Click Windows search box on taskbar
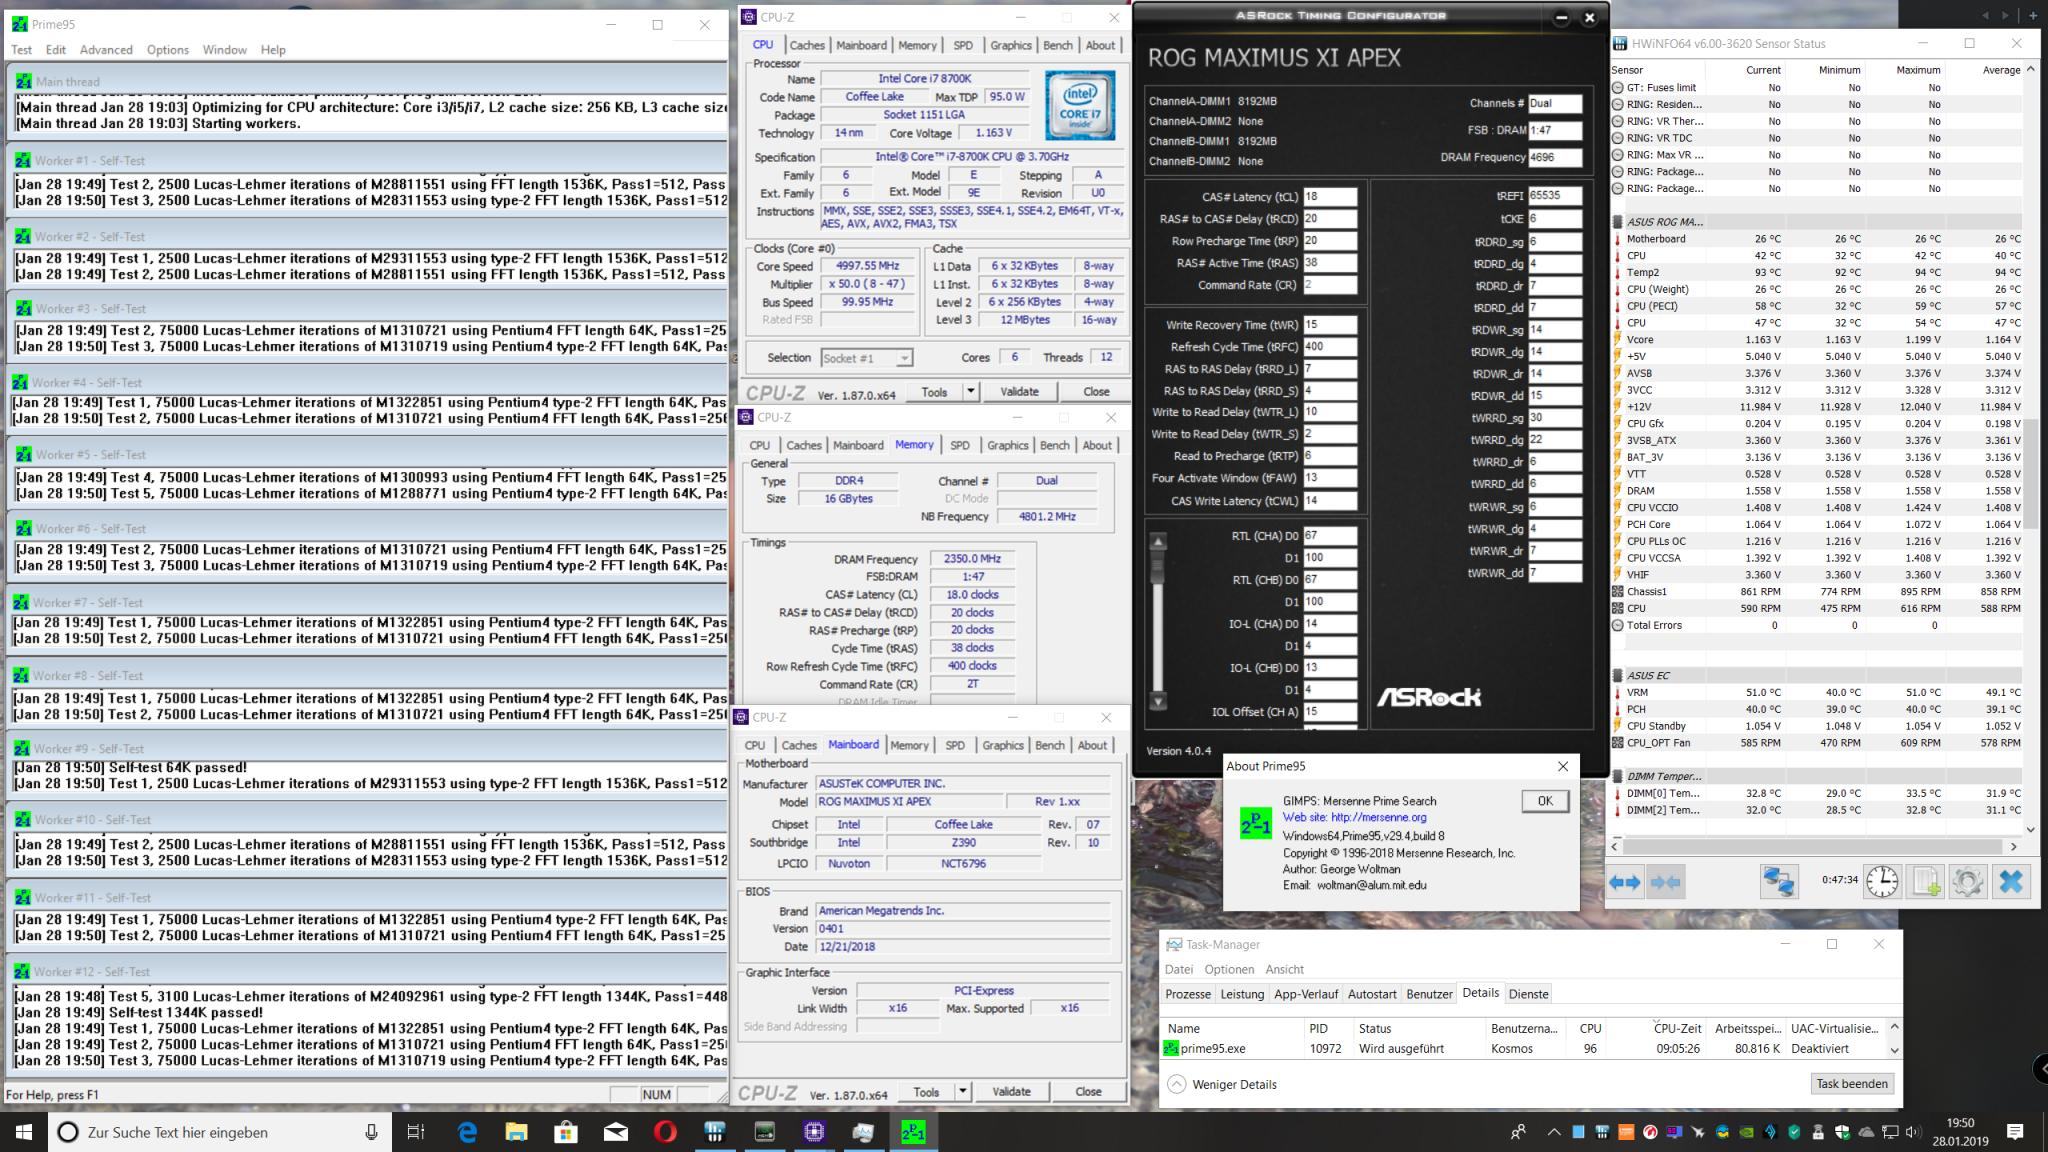Viewport: 2048px width, 1152px height. 218,1132
